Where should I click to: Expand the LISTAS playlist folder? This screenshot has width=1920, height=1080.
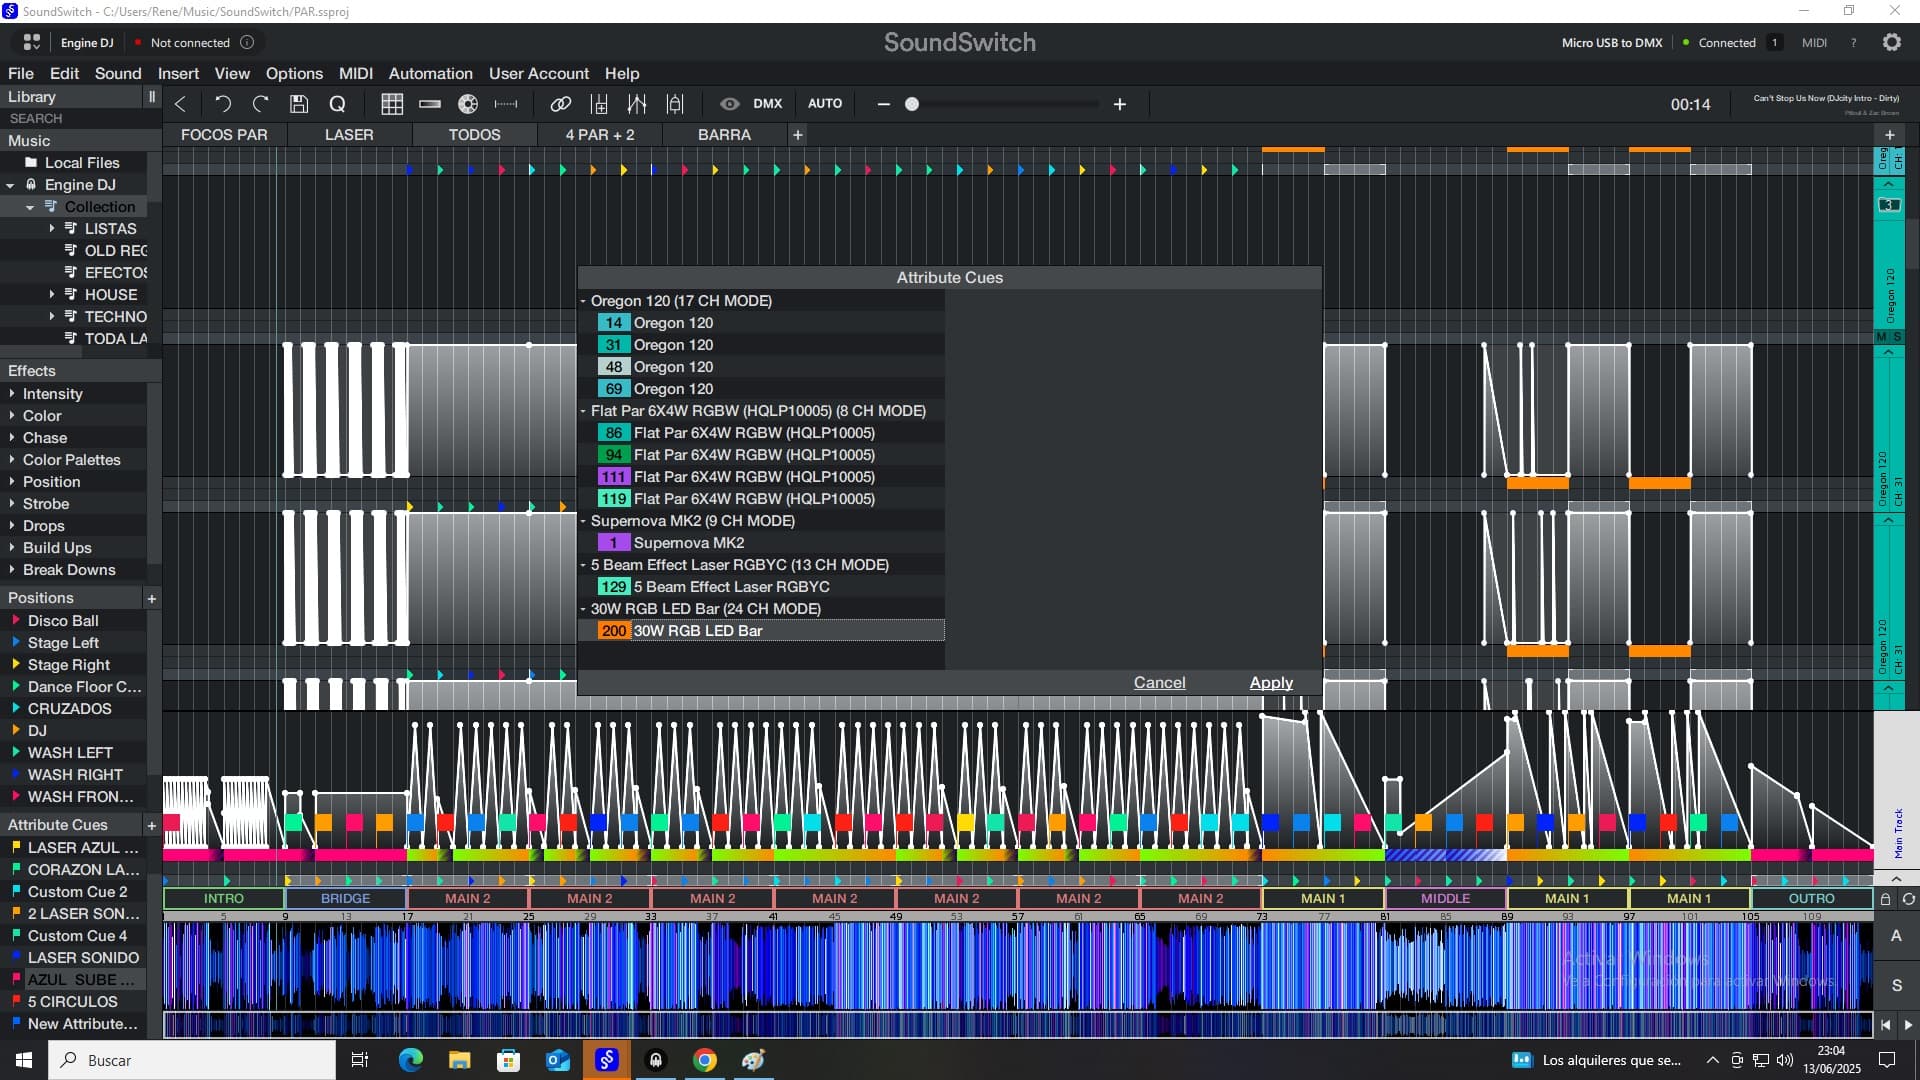52,229
